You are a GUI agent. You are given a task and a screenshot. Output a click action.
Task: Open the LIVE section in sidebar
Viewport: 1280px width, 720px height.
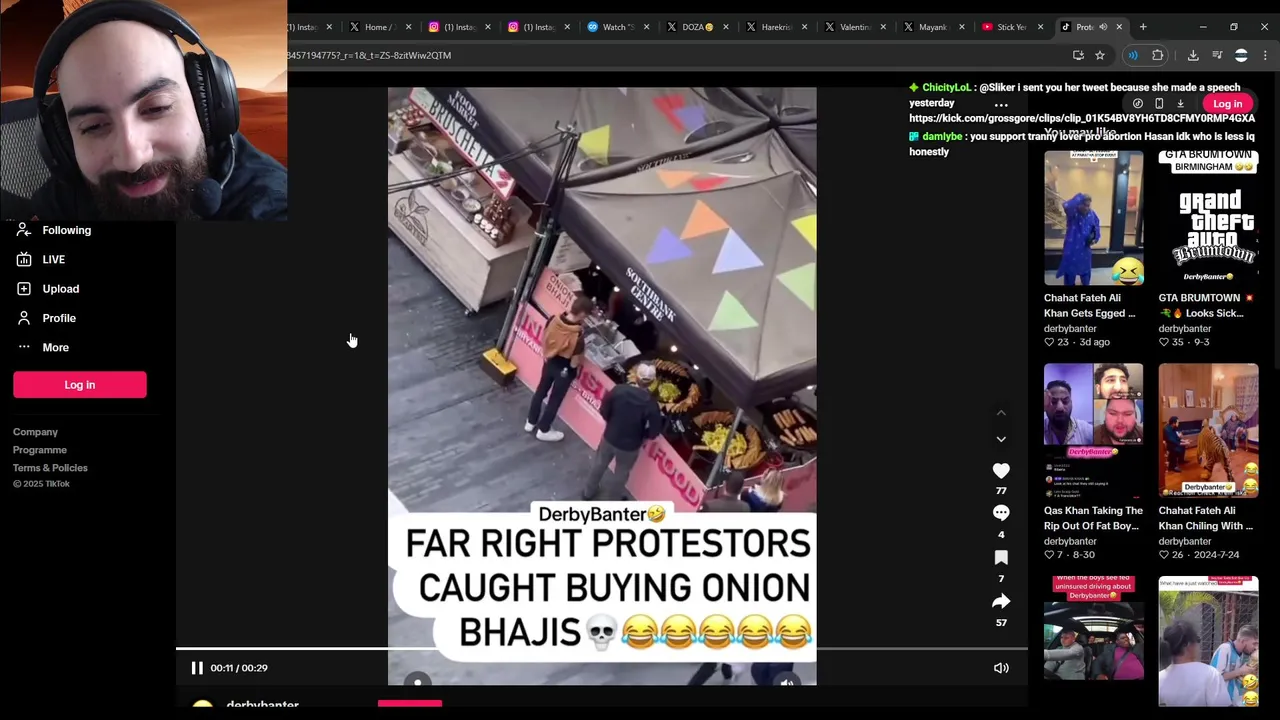point(54,260)
